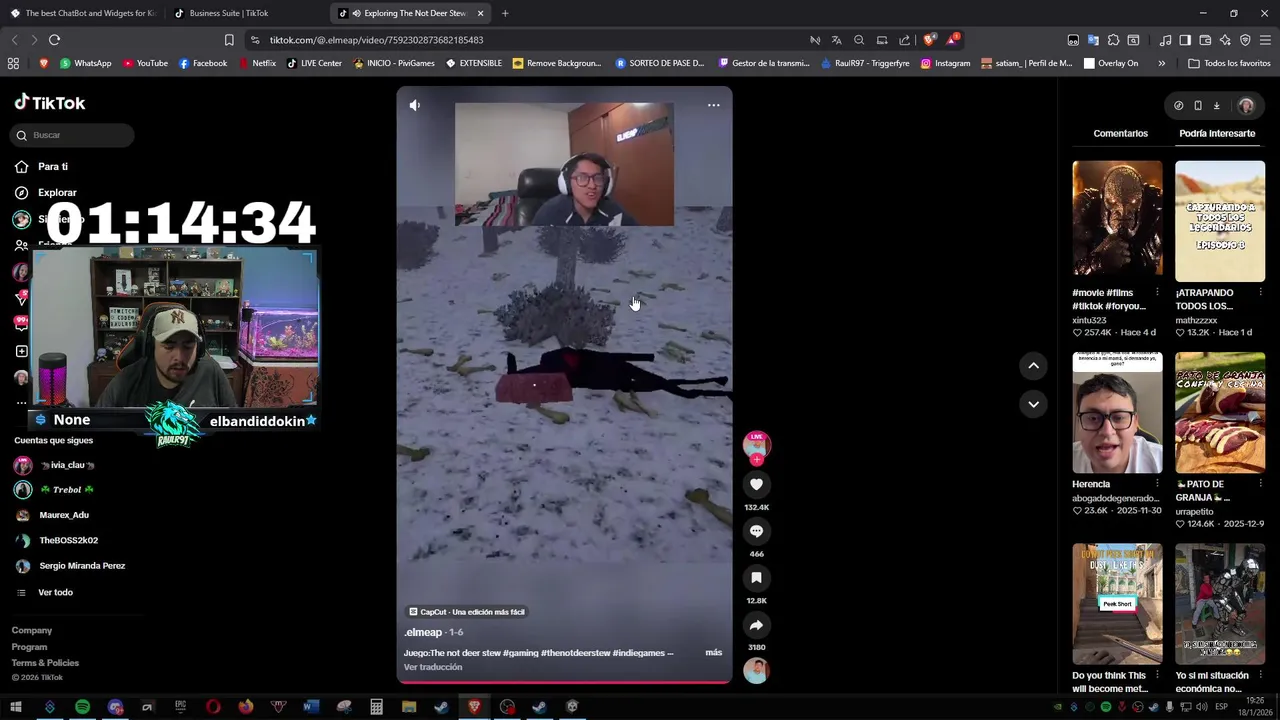Go to the previous video with up chevron
1280x720 pixels.
coord(1033,366)
